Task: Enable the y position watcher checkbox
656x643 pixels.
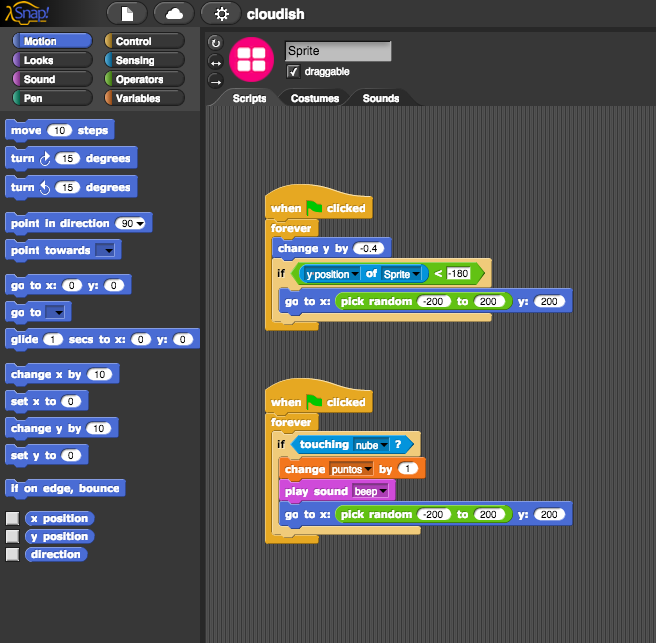Action: point(12,537)
